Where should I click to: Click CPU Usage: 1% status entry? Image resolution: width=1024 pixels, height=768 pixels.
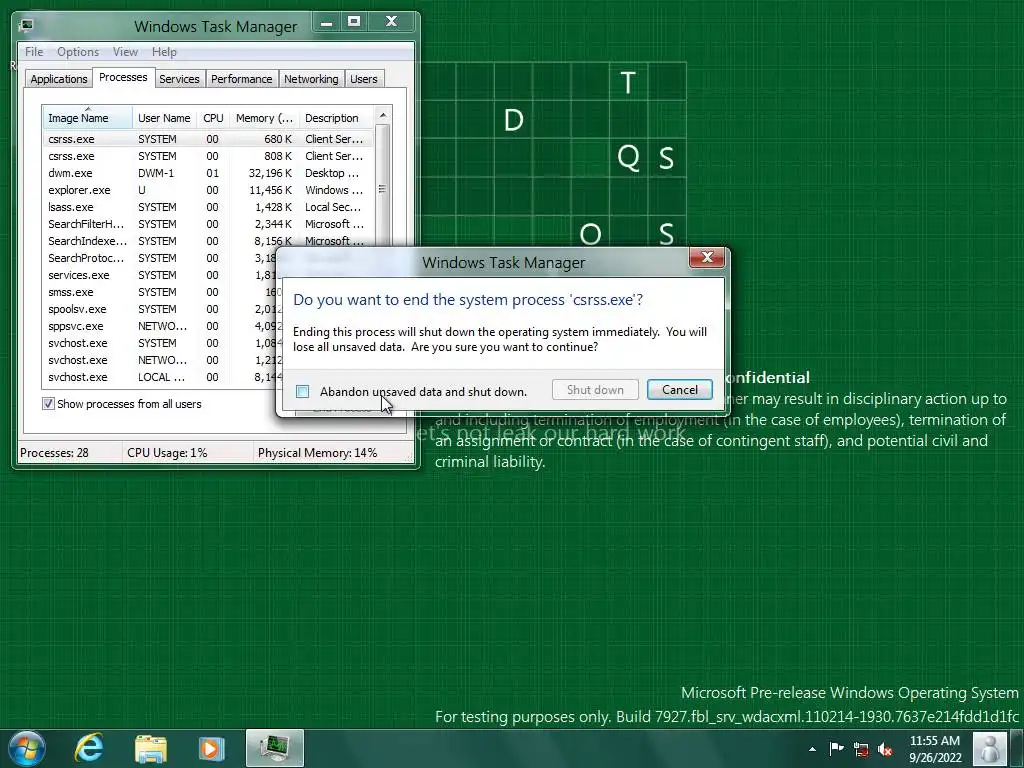(167, 453)
